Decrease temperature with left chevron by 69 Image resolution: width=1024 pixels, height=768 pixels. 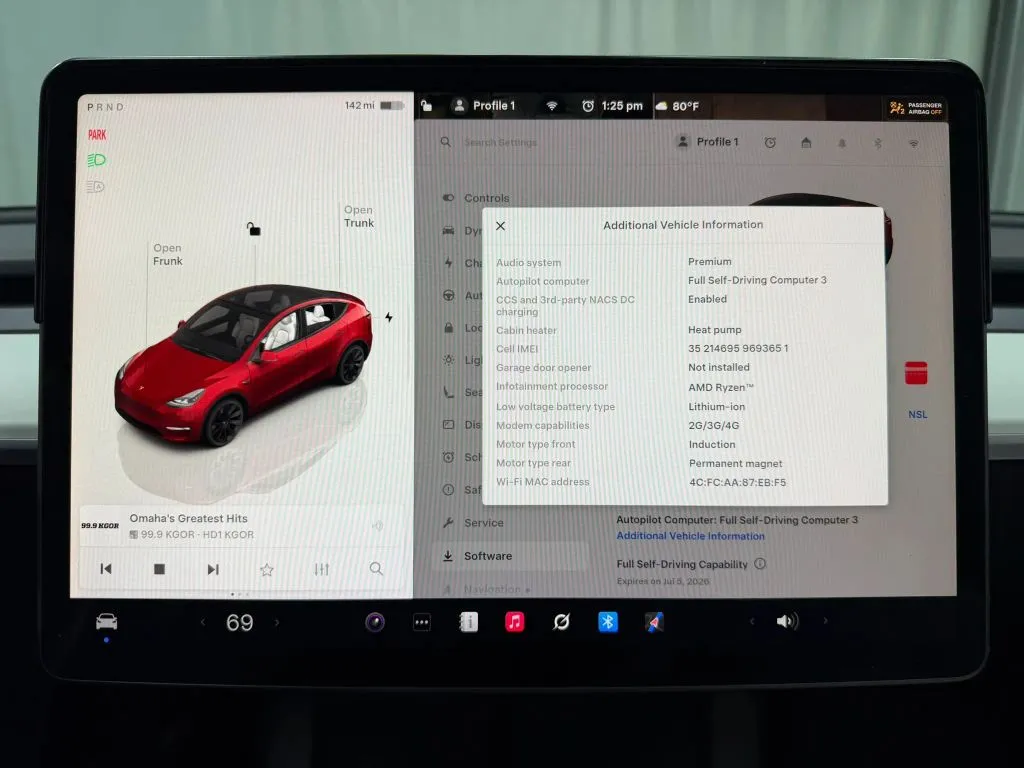[x=202, y=622]
